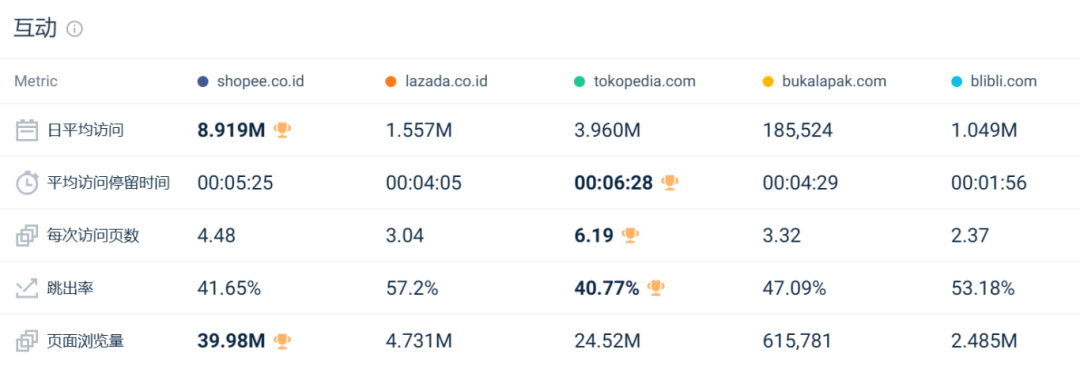The image size is (1080, 384).
Task: Click the pages icon beside 页面浏览量
Action: [x=27, y=341]
